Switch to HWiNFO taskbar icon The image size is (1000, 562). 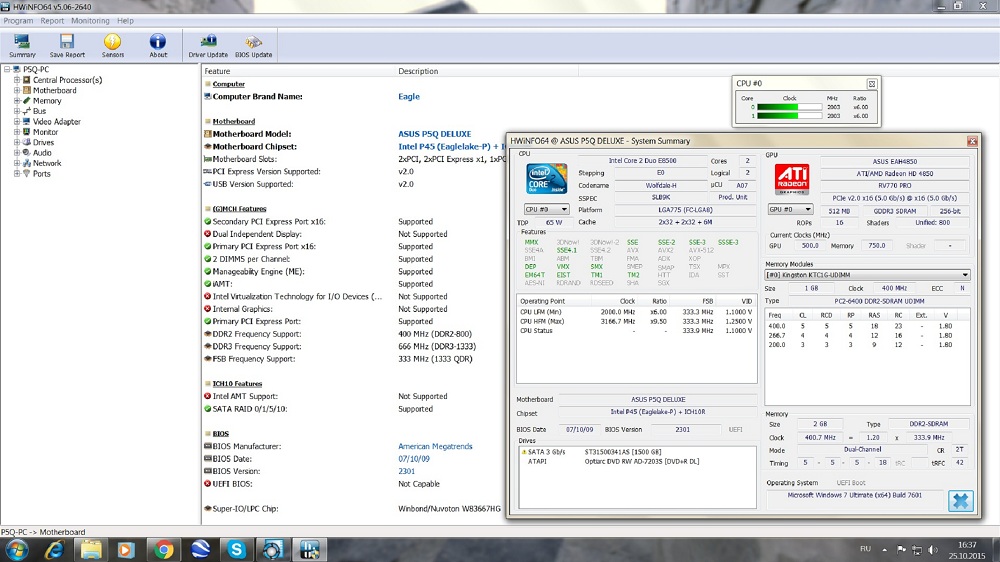tap(310, 549)
